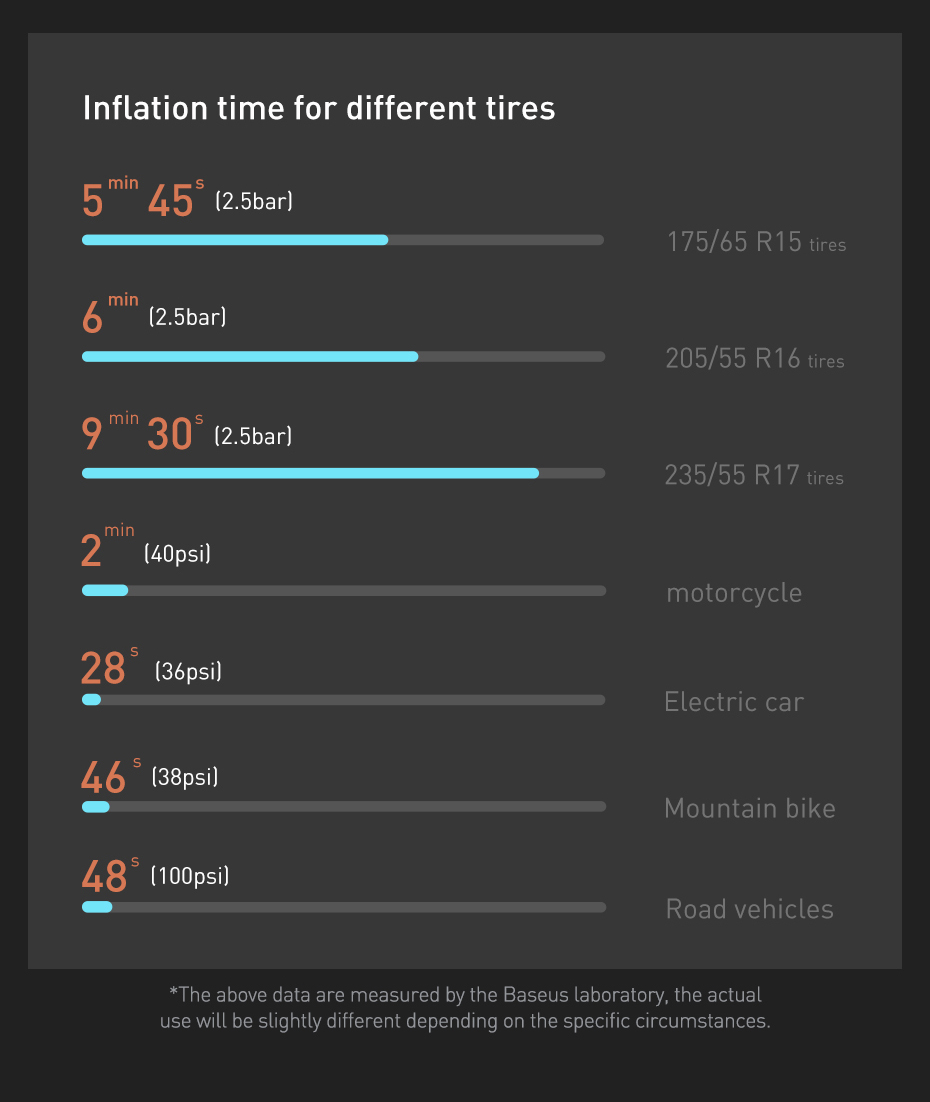This screenshot has width=930, height=1102.
Task: Click the 175/65 R15 tires progress bar
Action: (343, 240)
